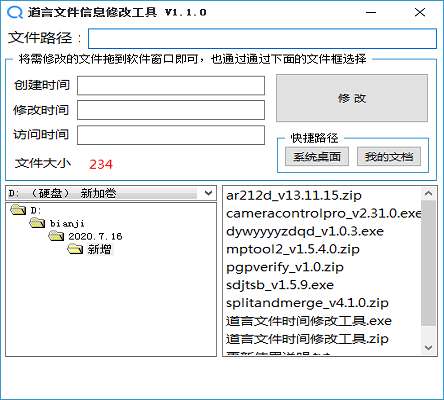Click the folder icon next to 新增
The image size is (444, 400).
click(x=75, y=249)
